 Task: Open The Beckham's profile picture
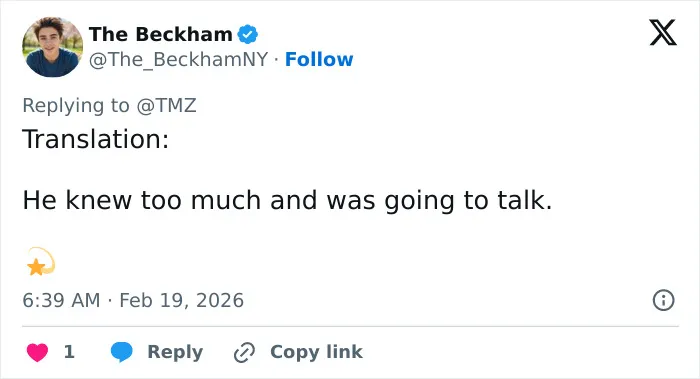(53, 47)
